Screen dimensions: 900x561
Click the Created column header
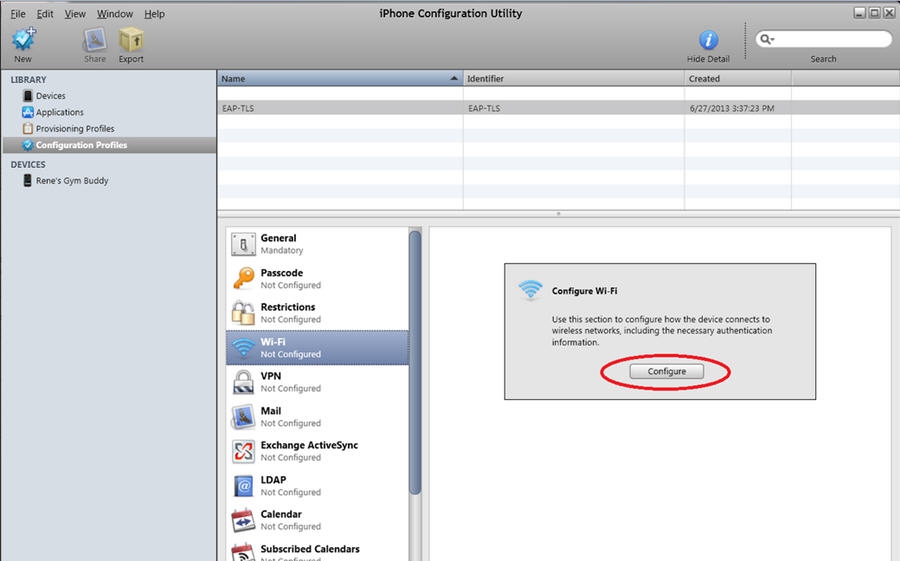tap(738, 79)
